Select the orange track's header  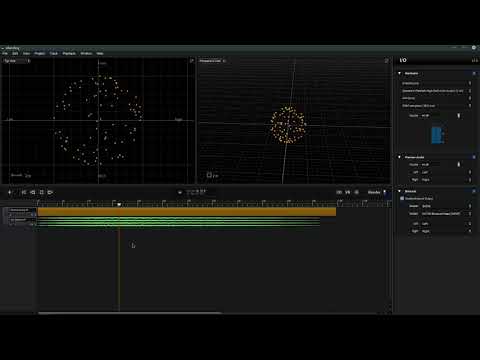click(x=19, y=212)
